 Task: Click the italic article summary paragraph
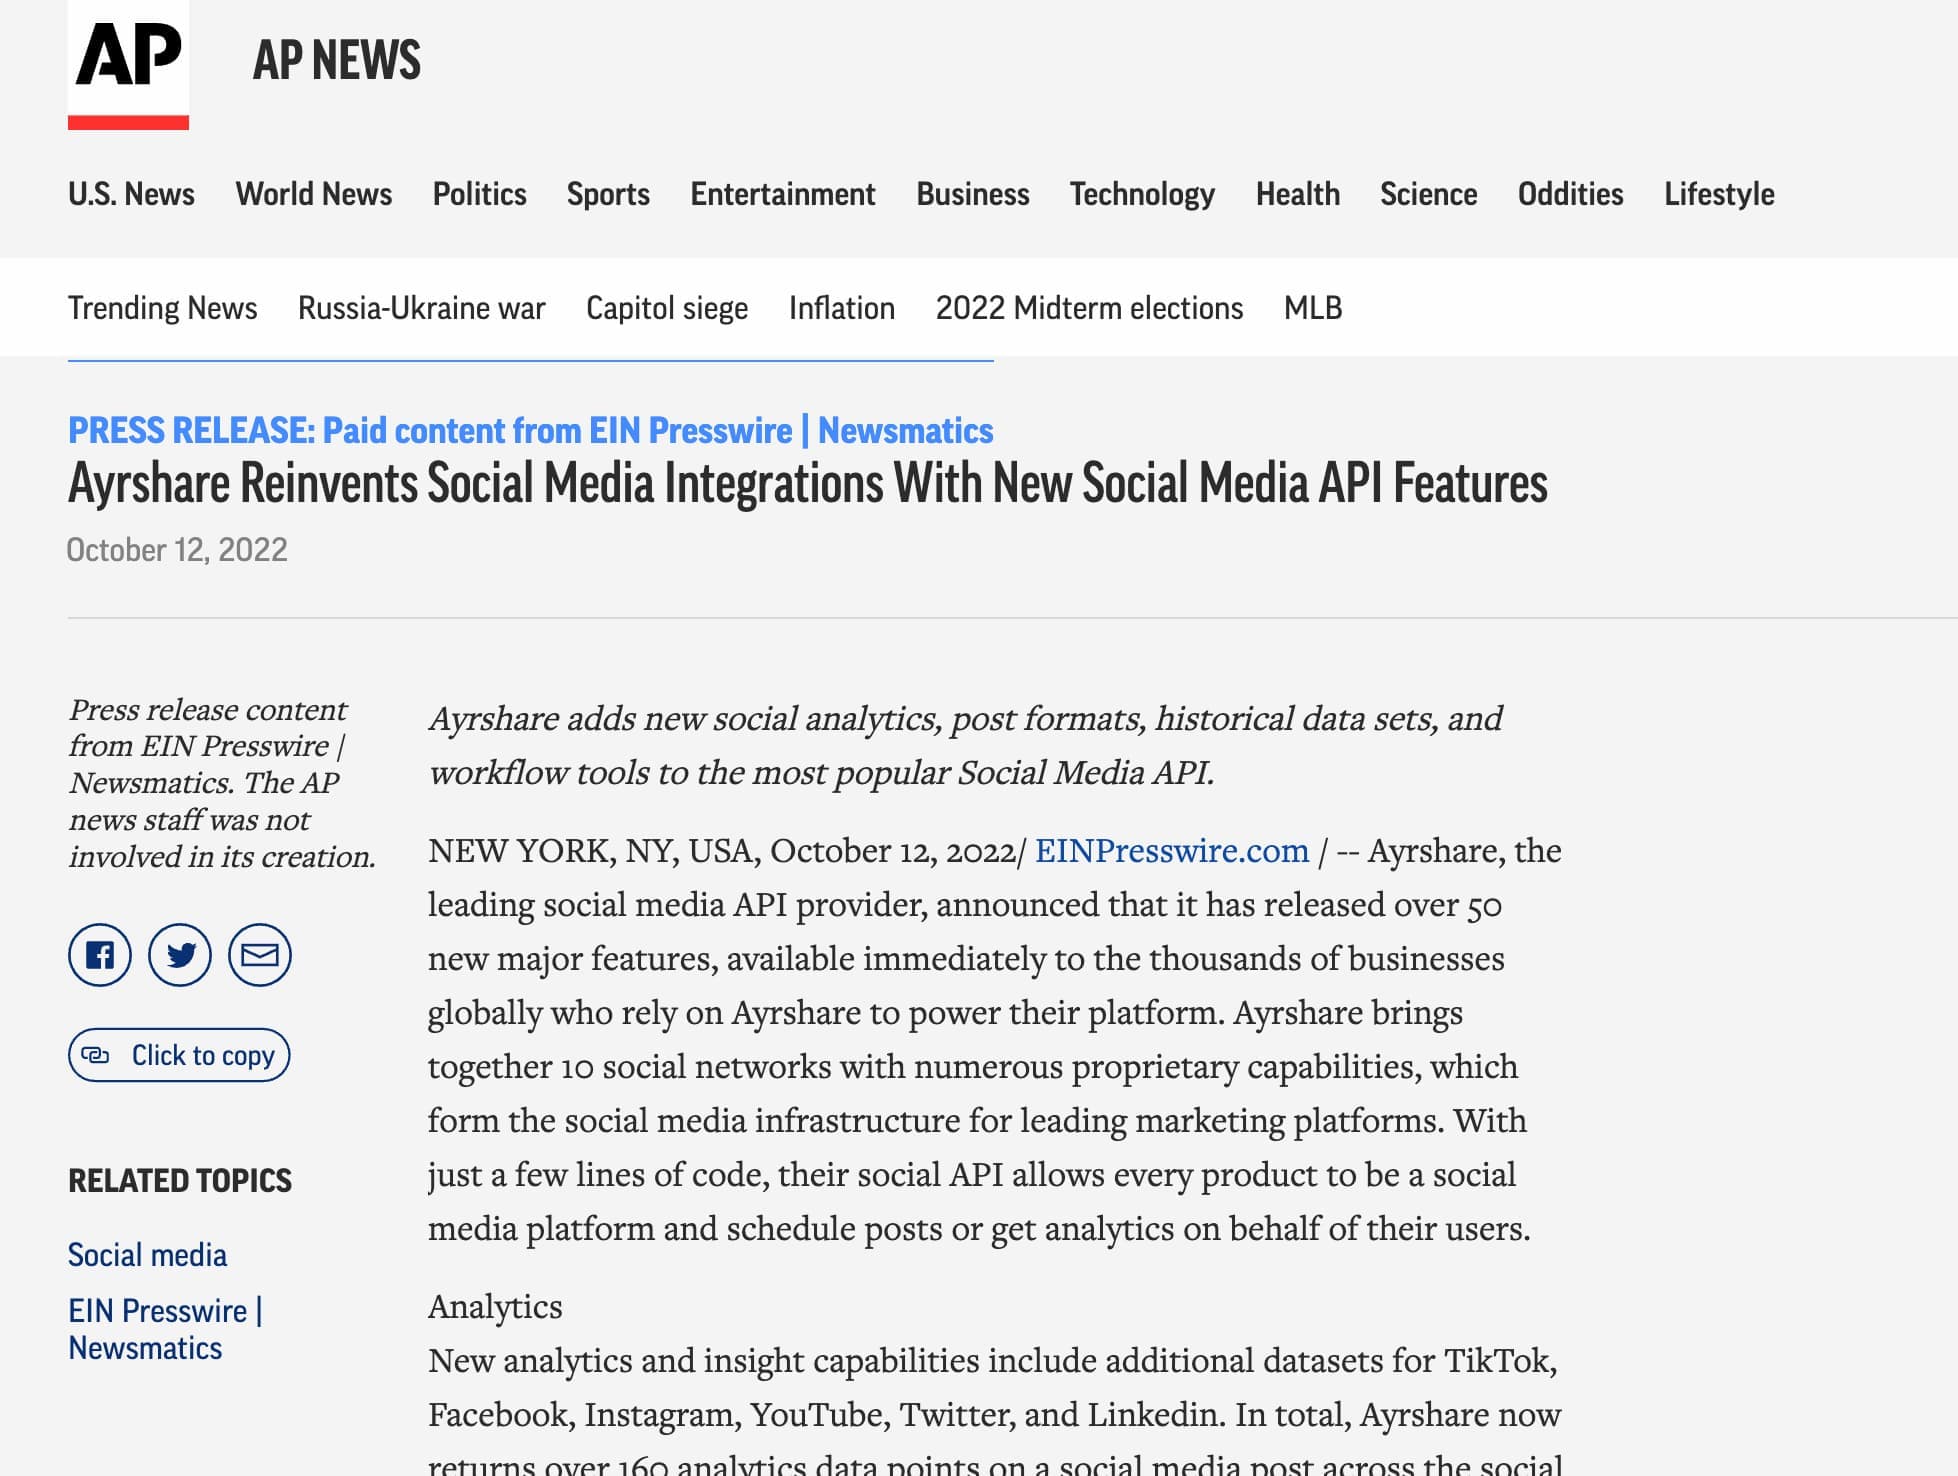click(x=966, y=745)
